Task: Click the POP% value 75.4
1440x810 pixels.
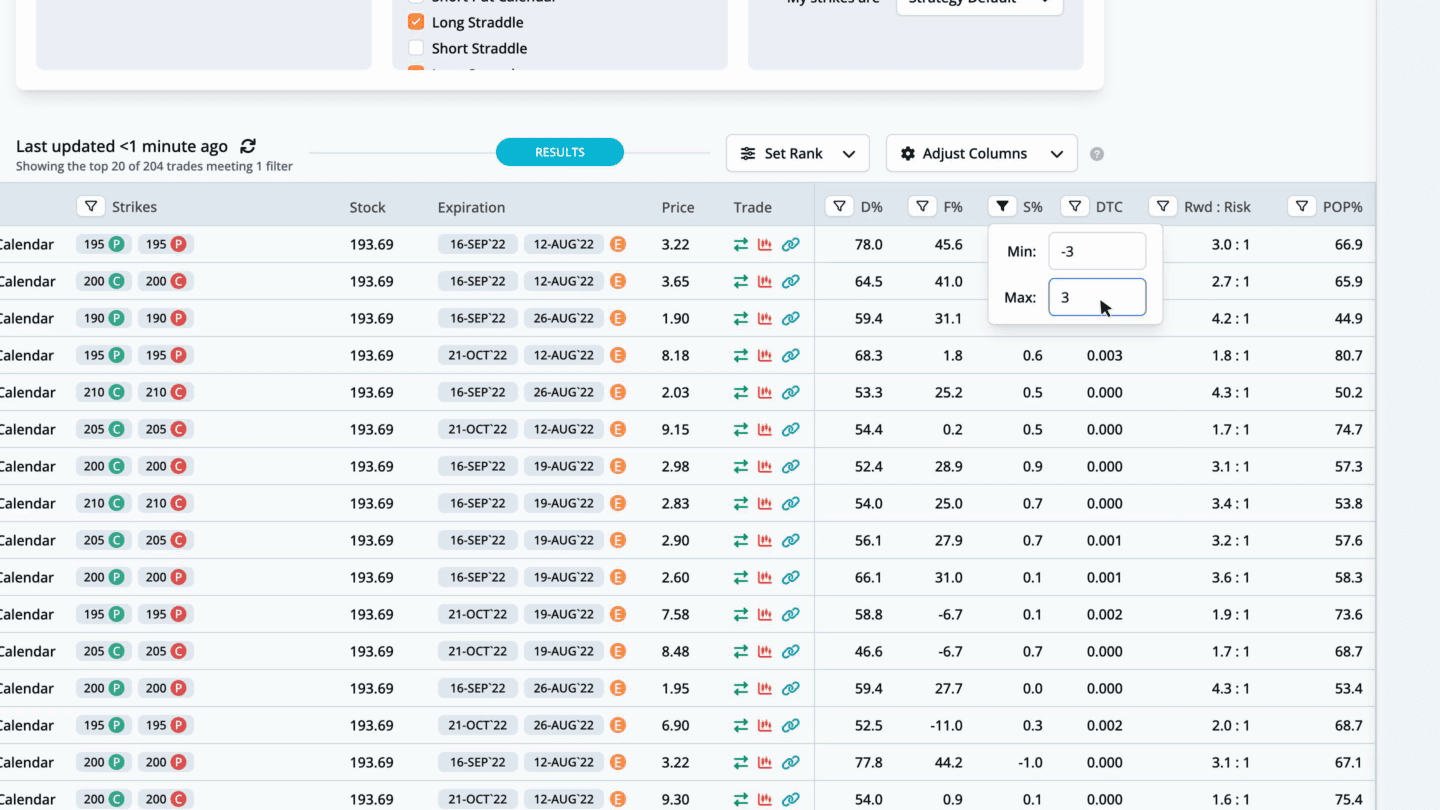Action: pos(1348,800)
